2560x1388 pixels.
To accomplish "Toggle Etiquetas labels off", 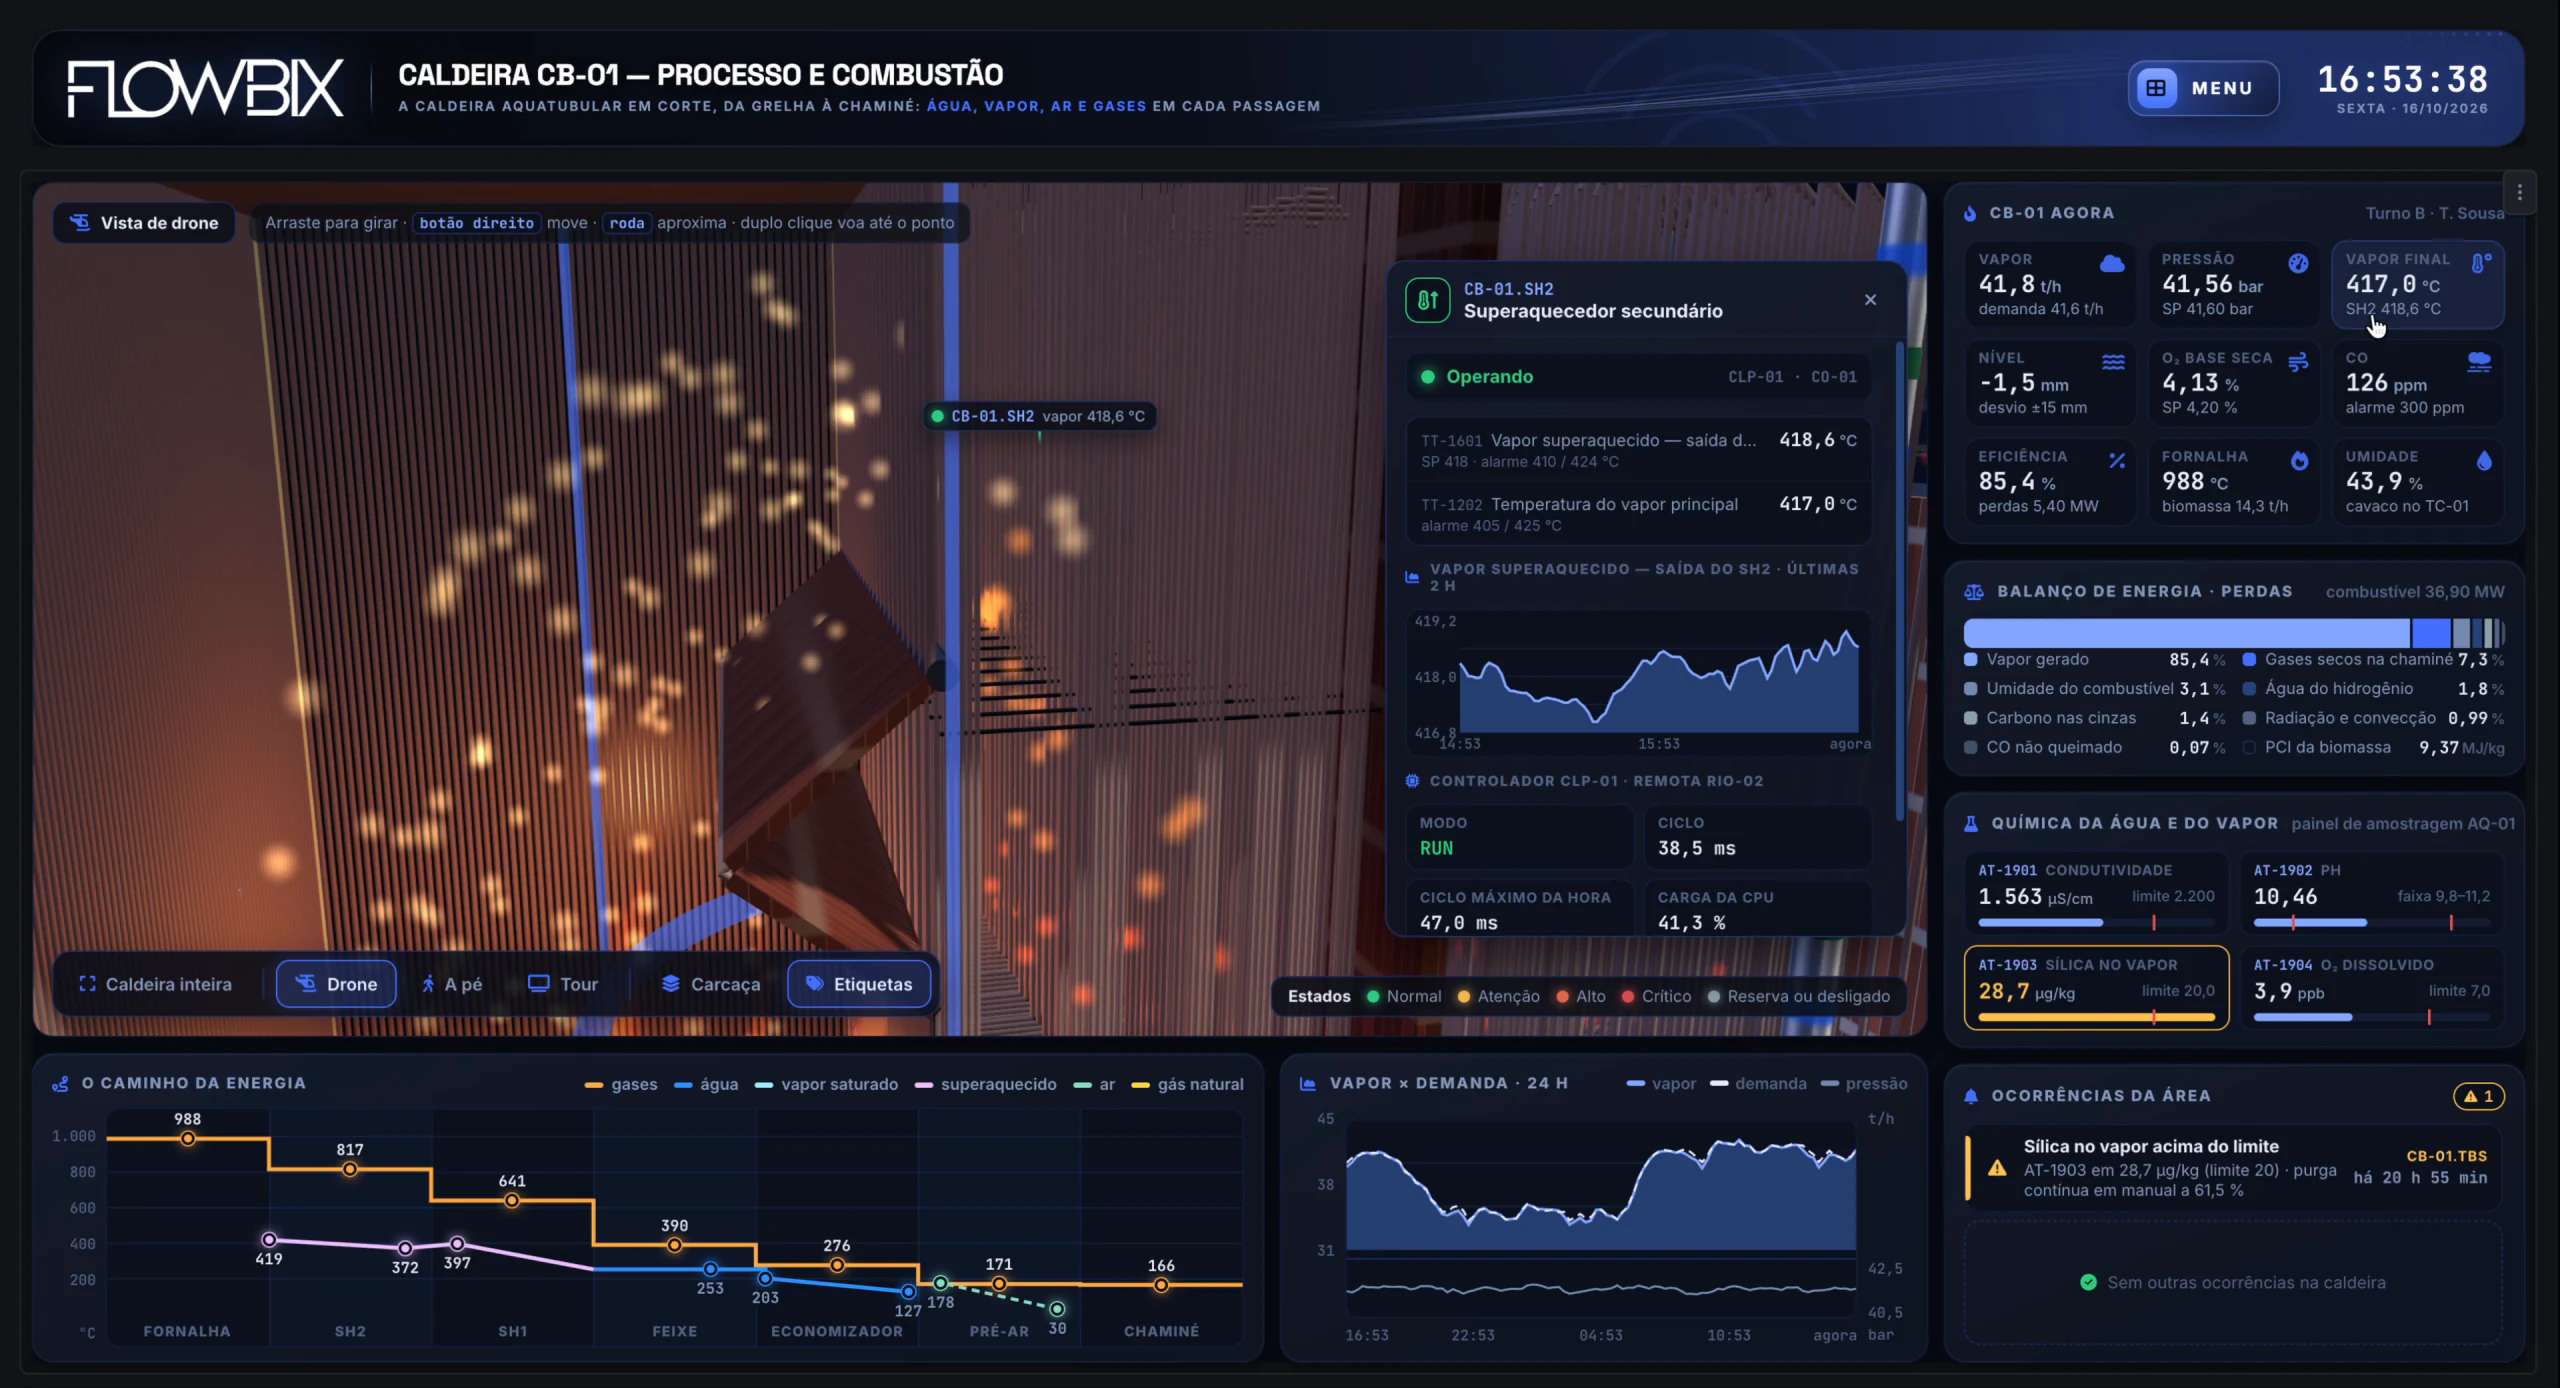I will (x=860, y=984).
